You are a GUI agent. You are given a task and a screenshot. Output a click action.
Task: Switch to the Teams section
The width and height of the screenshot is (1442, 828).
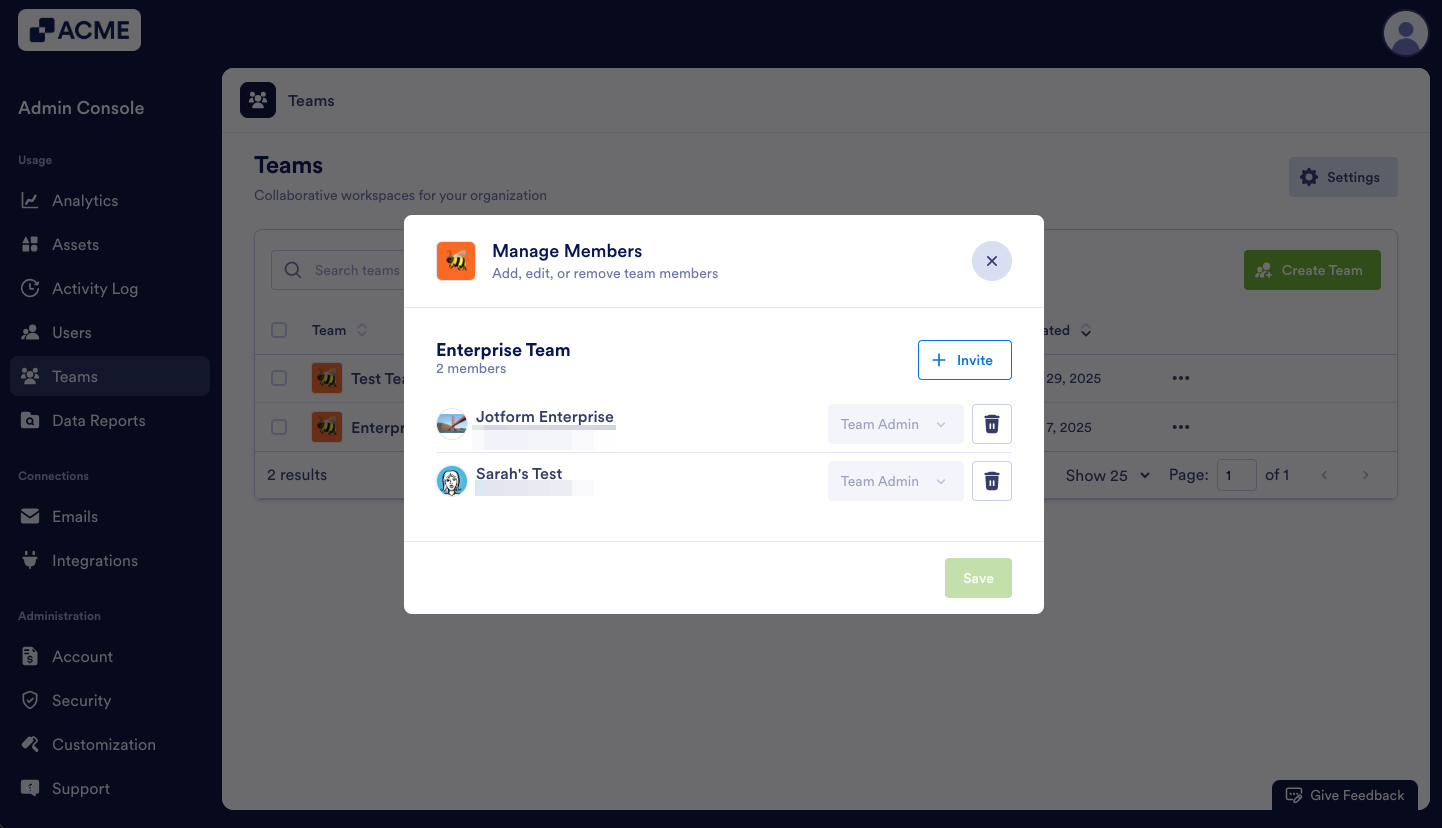click(x=74, y=376)
